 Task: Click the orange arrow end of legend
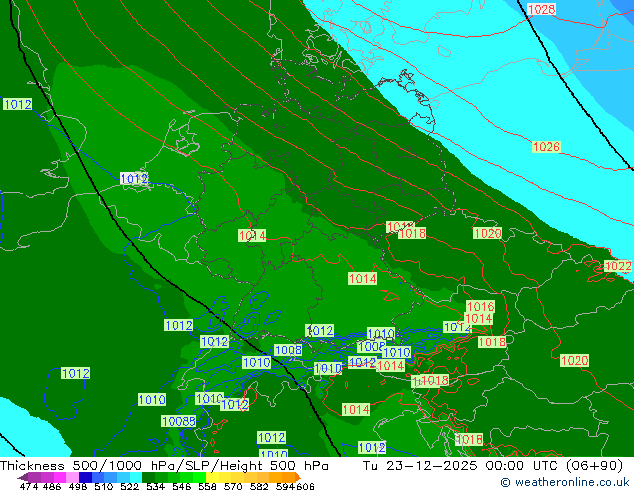click(298, 477)
